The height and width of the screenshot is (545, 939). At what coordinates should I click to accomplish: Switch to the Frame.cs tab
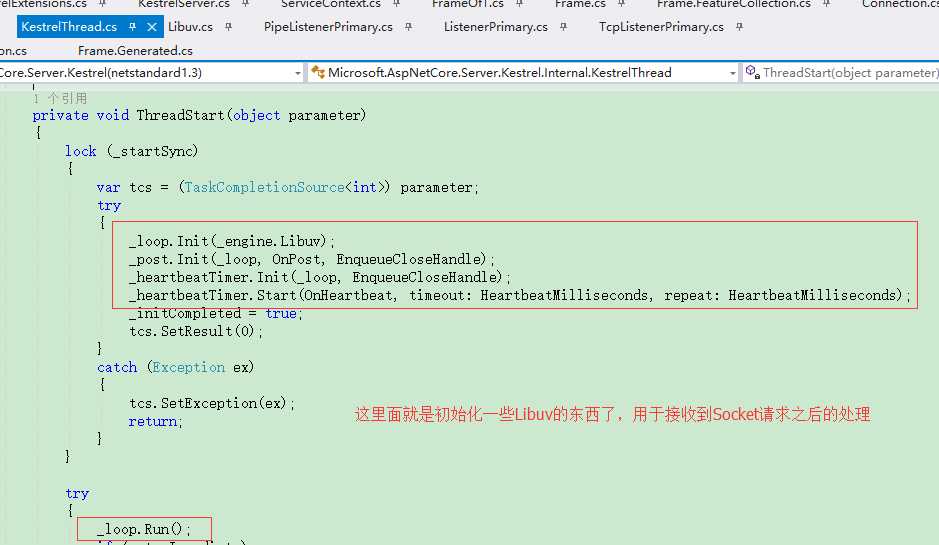point(580,4)
